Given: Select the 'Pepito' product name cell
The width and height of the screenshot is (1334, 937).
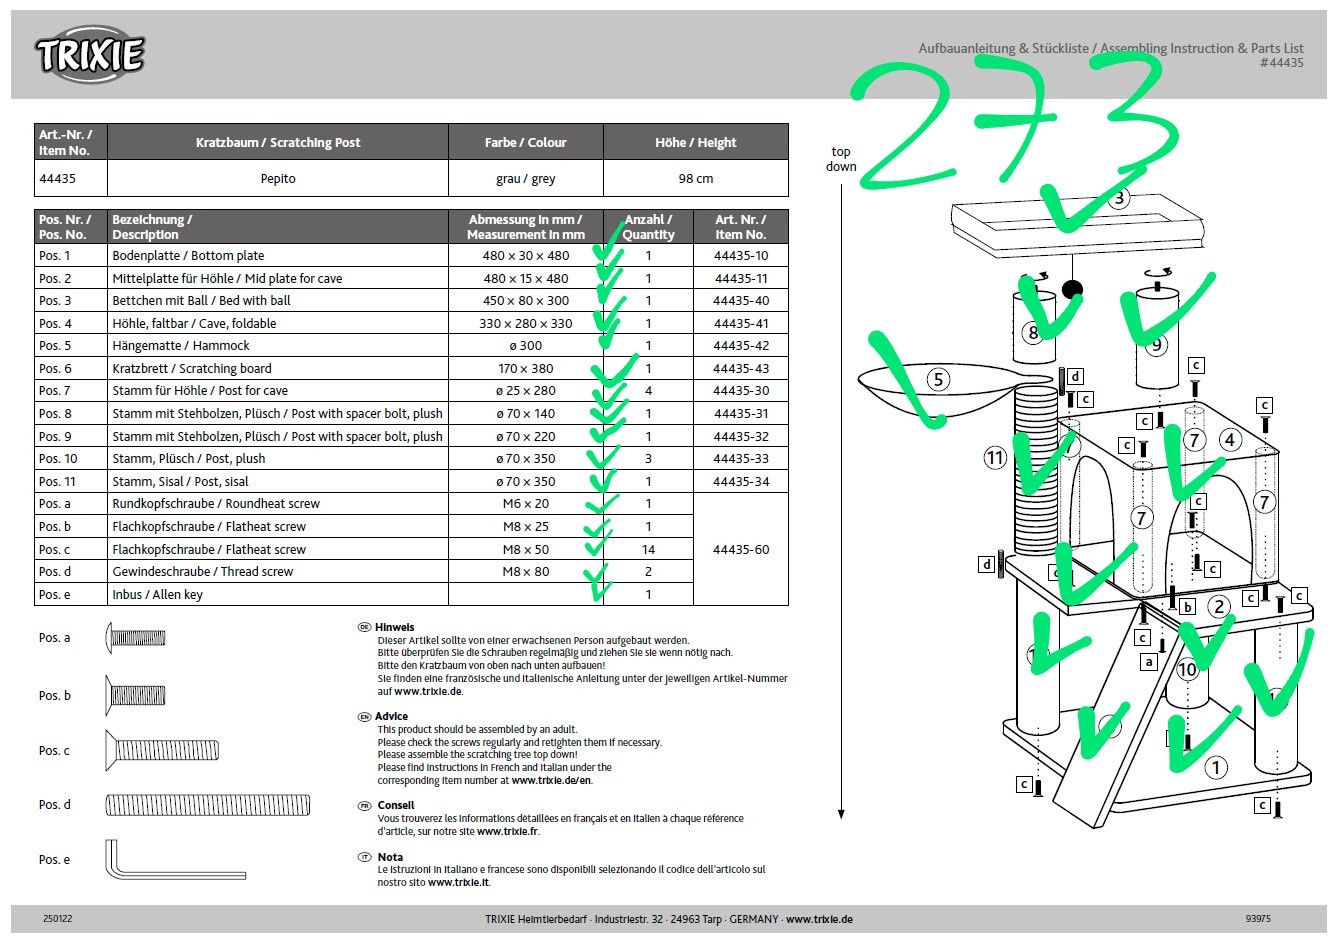Looking at the screenshot, I should [278, 178].
